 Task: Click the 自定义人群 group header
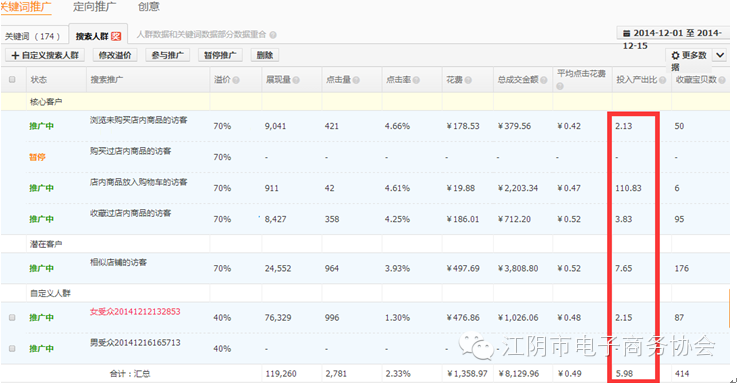[x=50, y=293]
